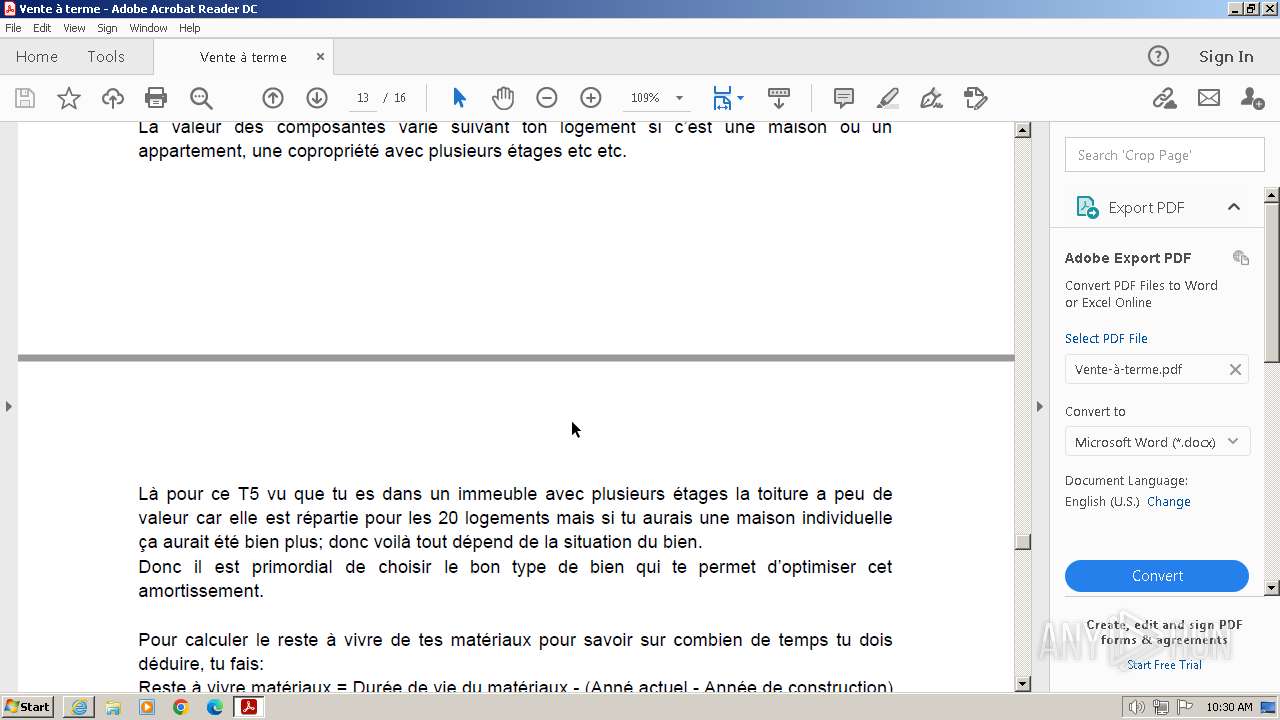Click the document vertical scrollbar thumb
Viewport: 1280px width, 720px height.
pyautogui.click(x=1022, y=542)
